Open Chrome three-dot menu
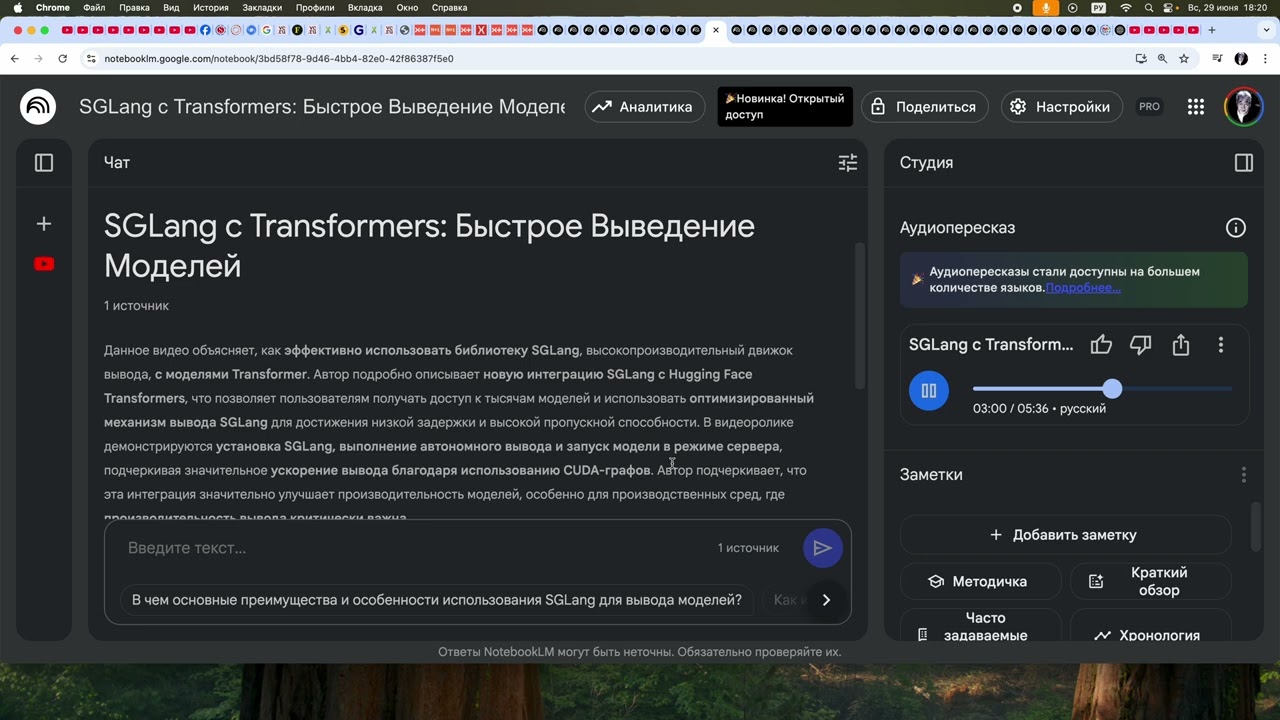The width and height of the screenshot is (1280, 720). coord(1265,59)
